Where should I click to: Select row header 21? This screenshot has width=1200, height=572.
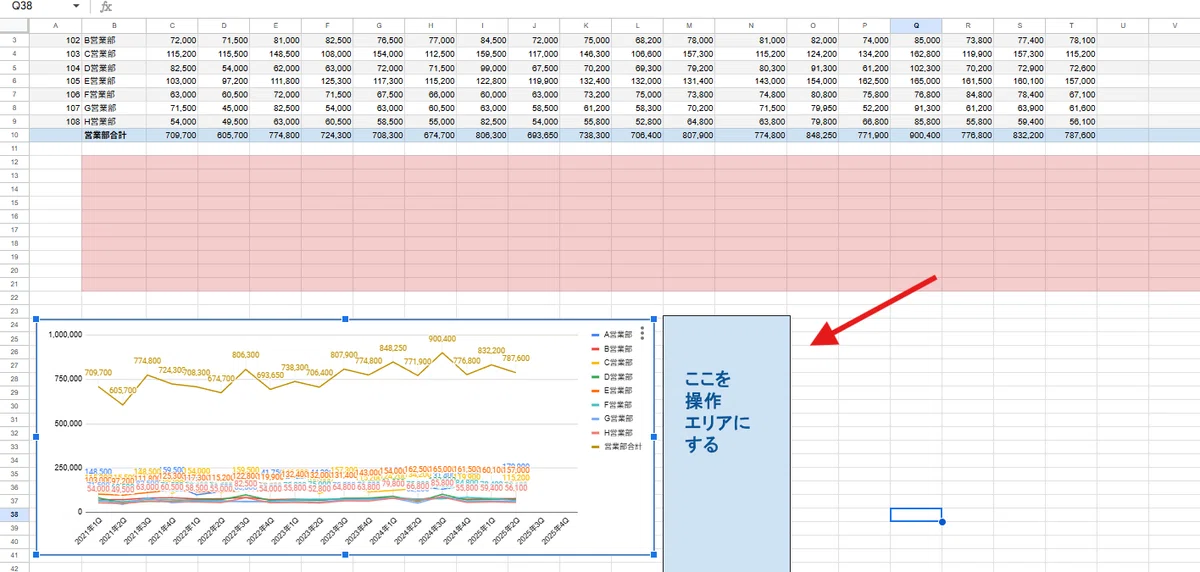tap(14, 284)
